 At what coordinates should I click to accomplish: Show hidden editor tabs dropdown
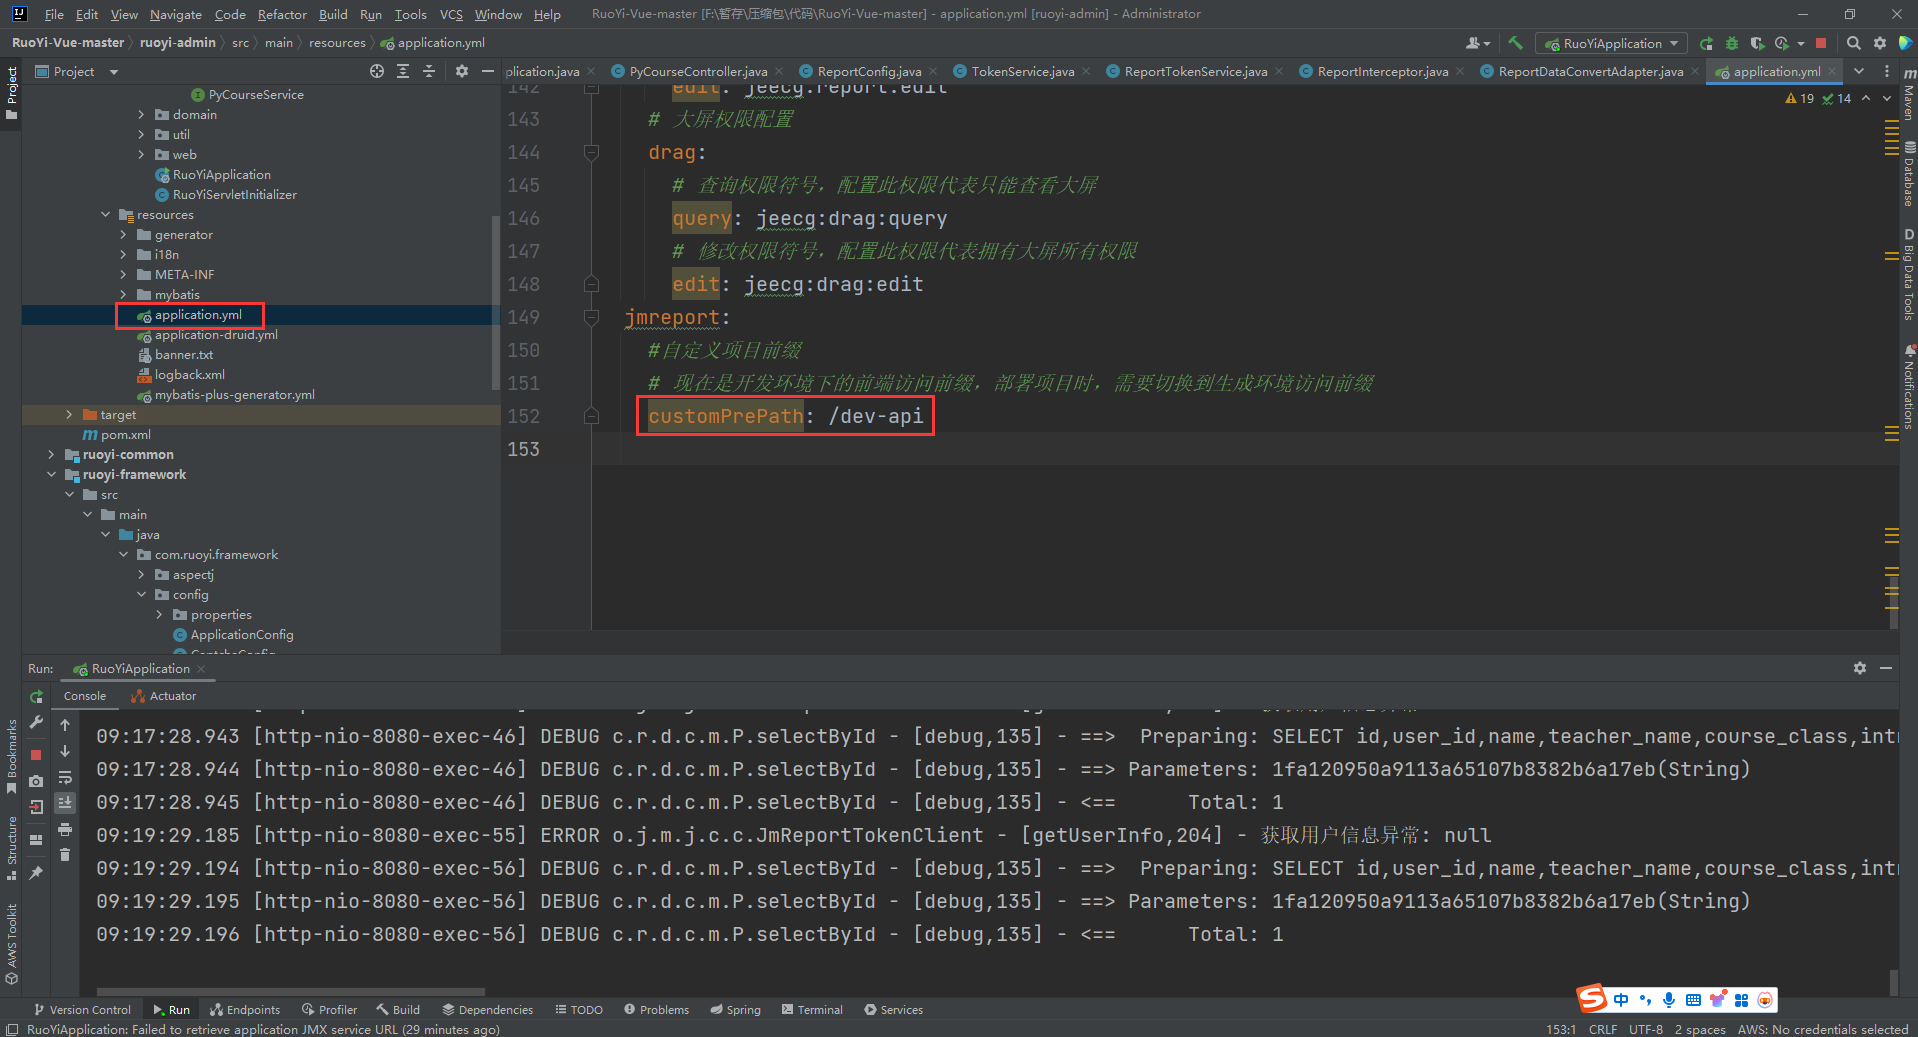[1859, 71]
